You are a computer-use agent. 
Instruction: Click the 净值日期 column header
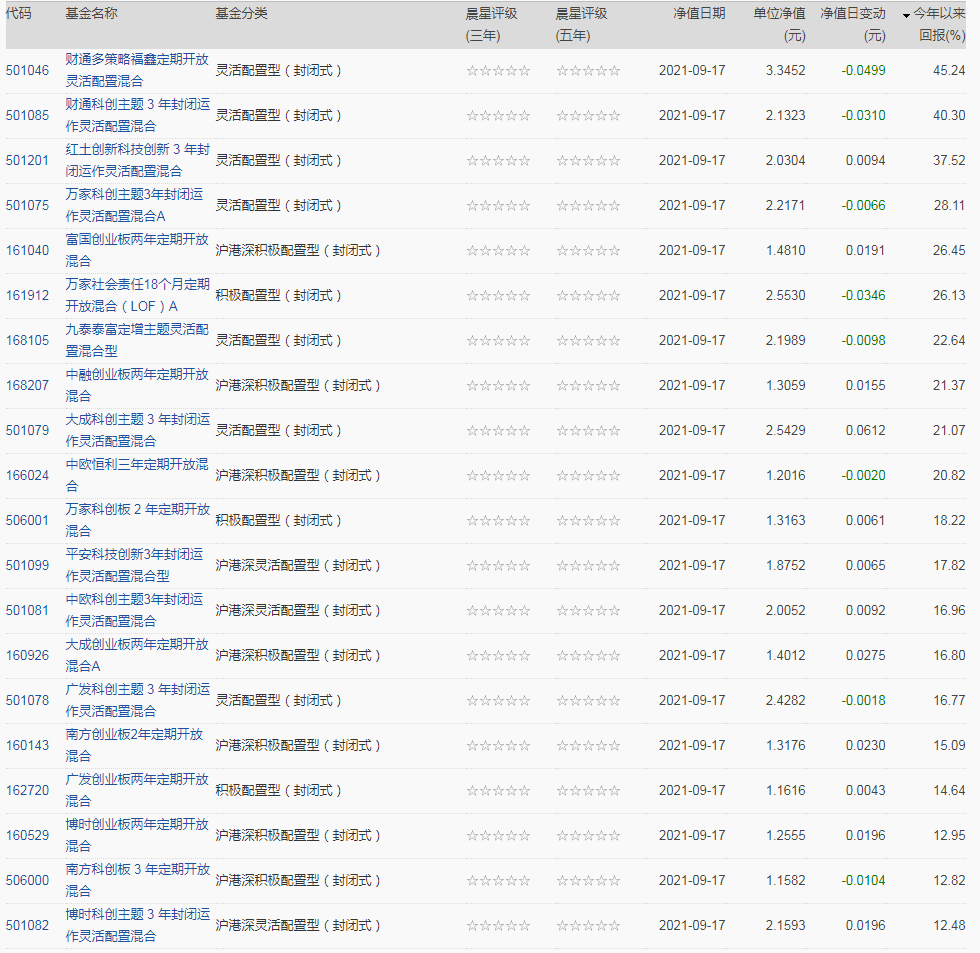coord(699,13)
